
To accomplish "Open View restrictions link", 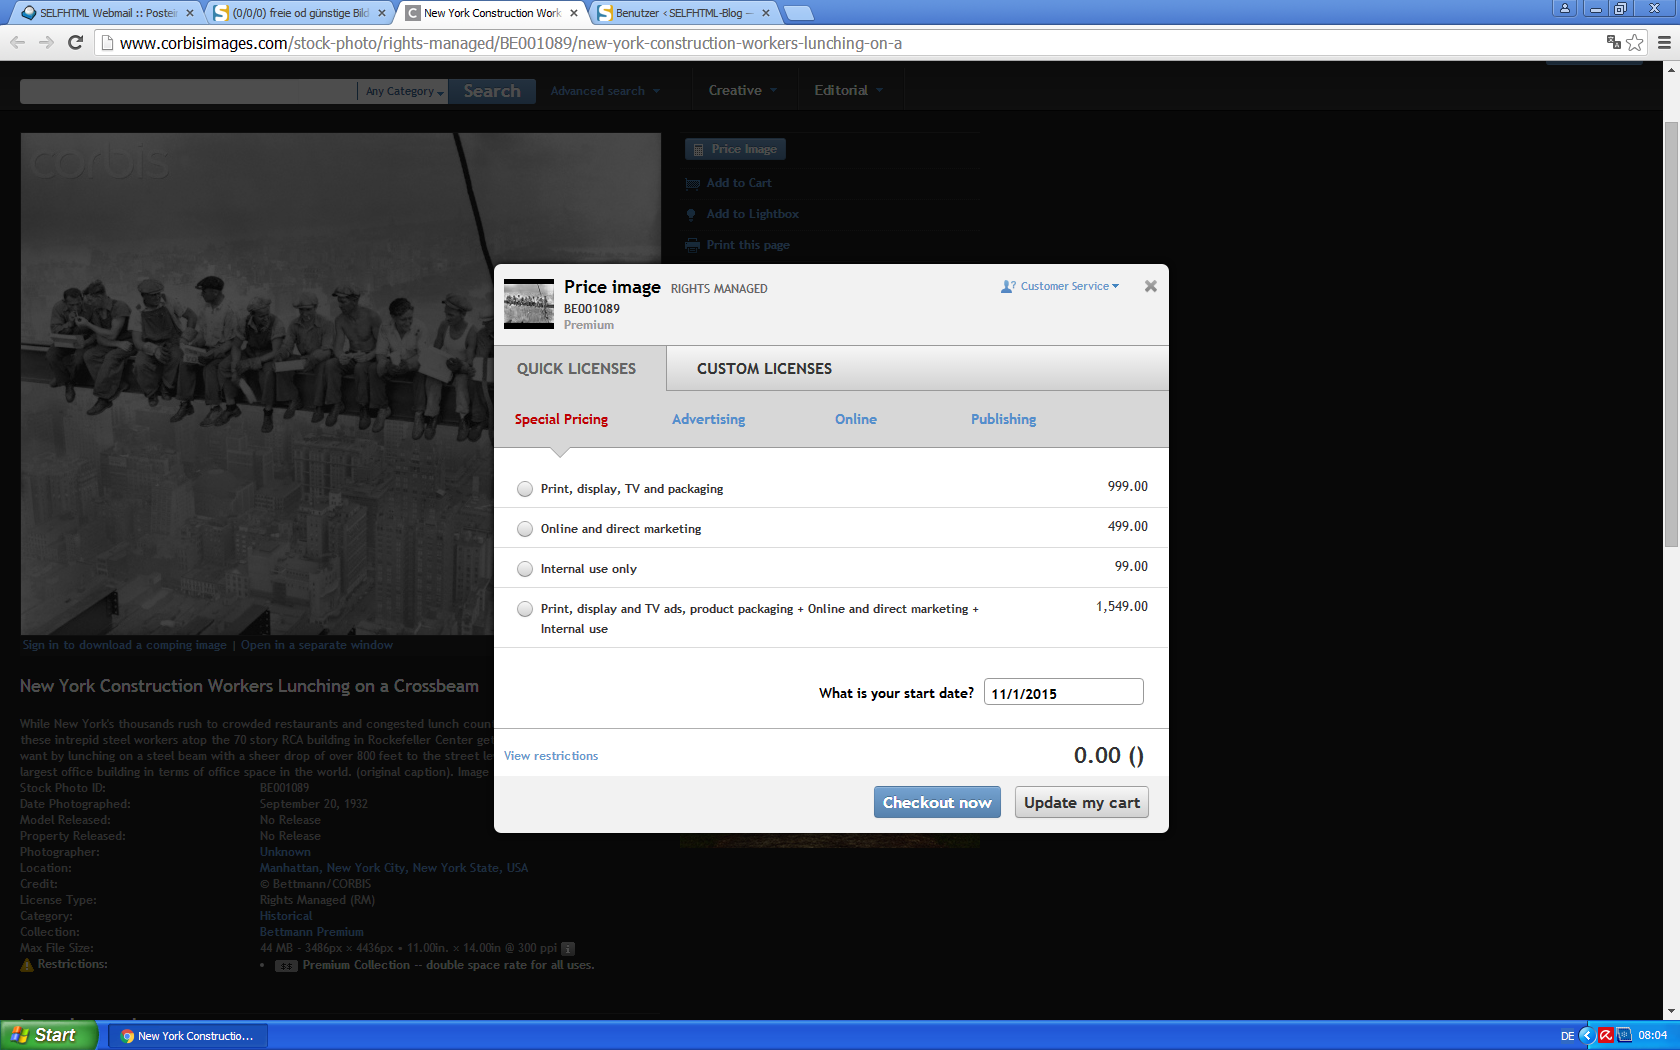I will click(551, 756).
